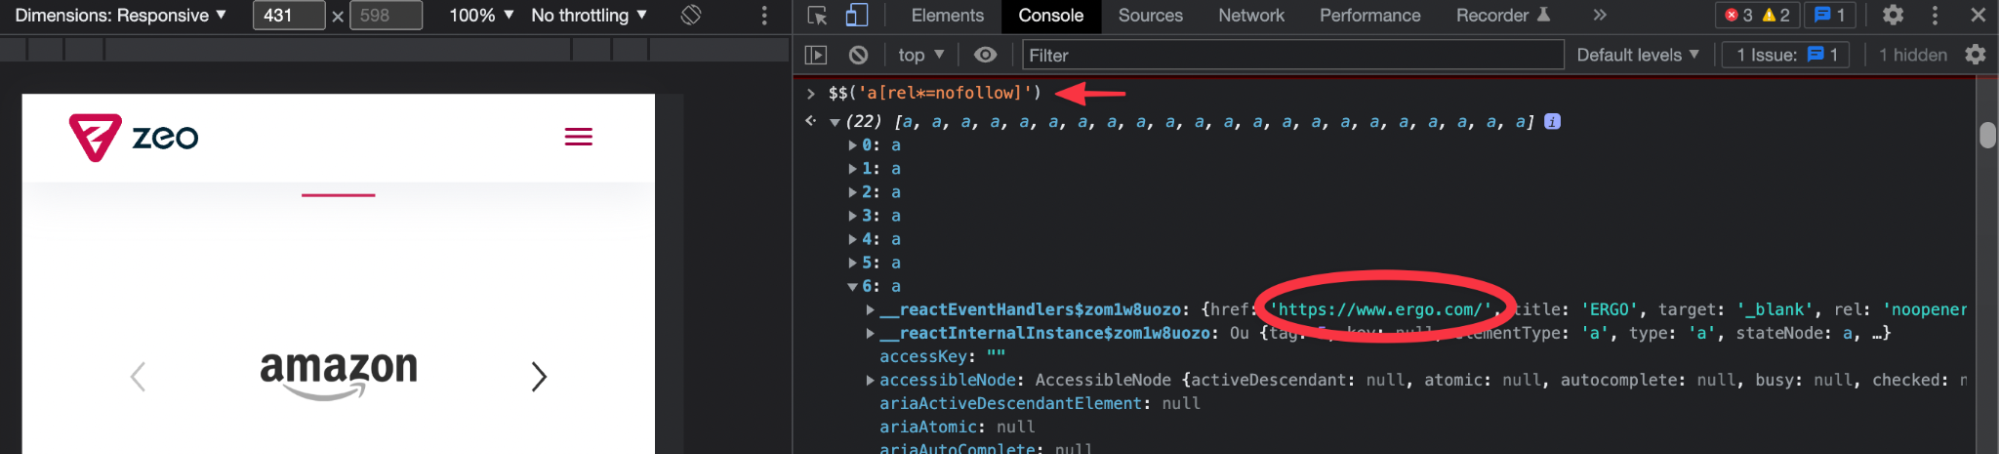
Task: Open the Dimensions: Responsive dropdown
Action: 120,15
